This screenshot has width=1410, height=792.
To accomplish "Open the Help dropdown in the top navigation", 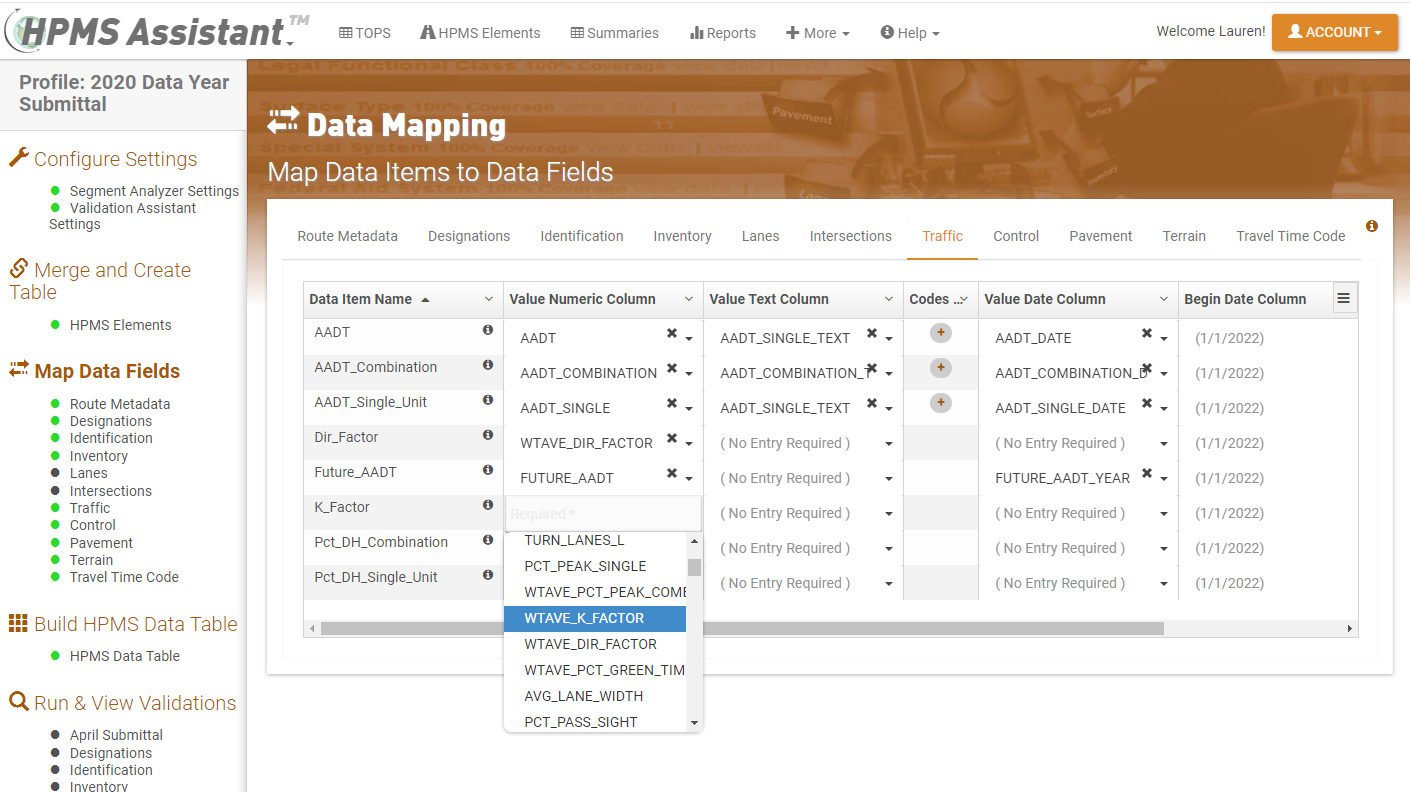I will [x=910, y=33].
